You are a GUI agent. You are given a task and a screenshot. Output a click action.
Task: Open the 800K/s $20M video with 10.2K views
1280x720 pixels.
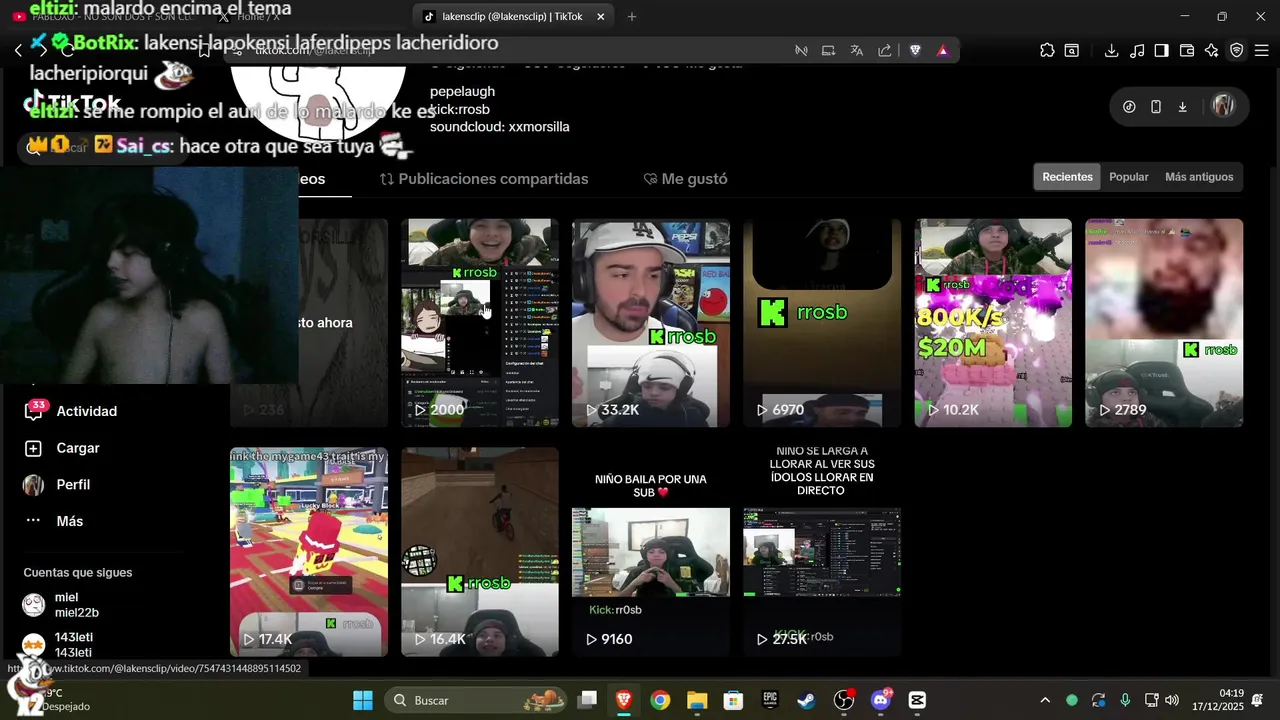click(x=993, y=323)
